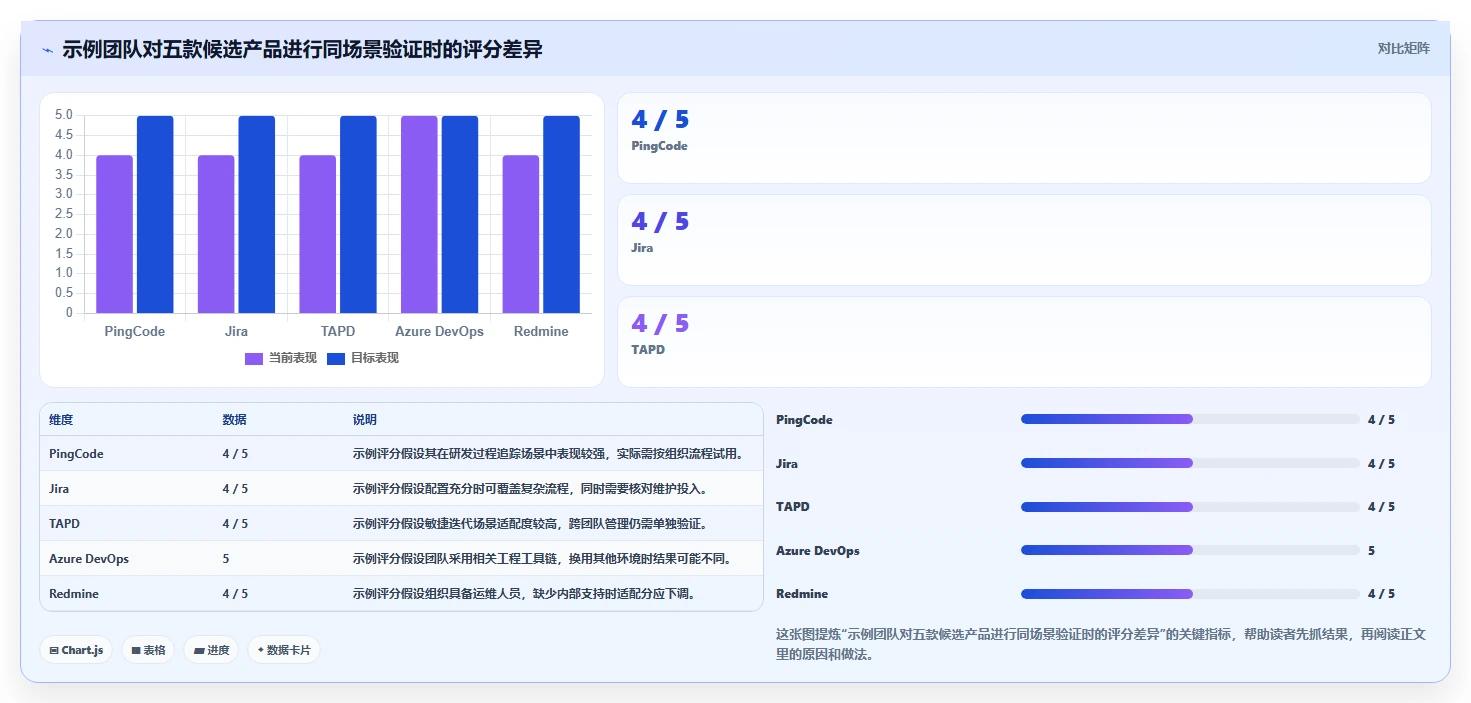Click Jira's purple current-performance bar
This screenshot has width=1471, height=703.
click(216, 234)
